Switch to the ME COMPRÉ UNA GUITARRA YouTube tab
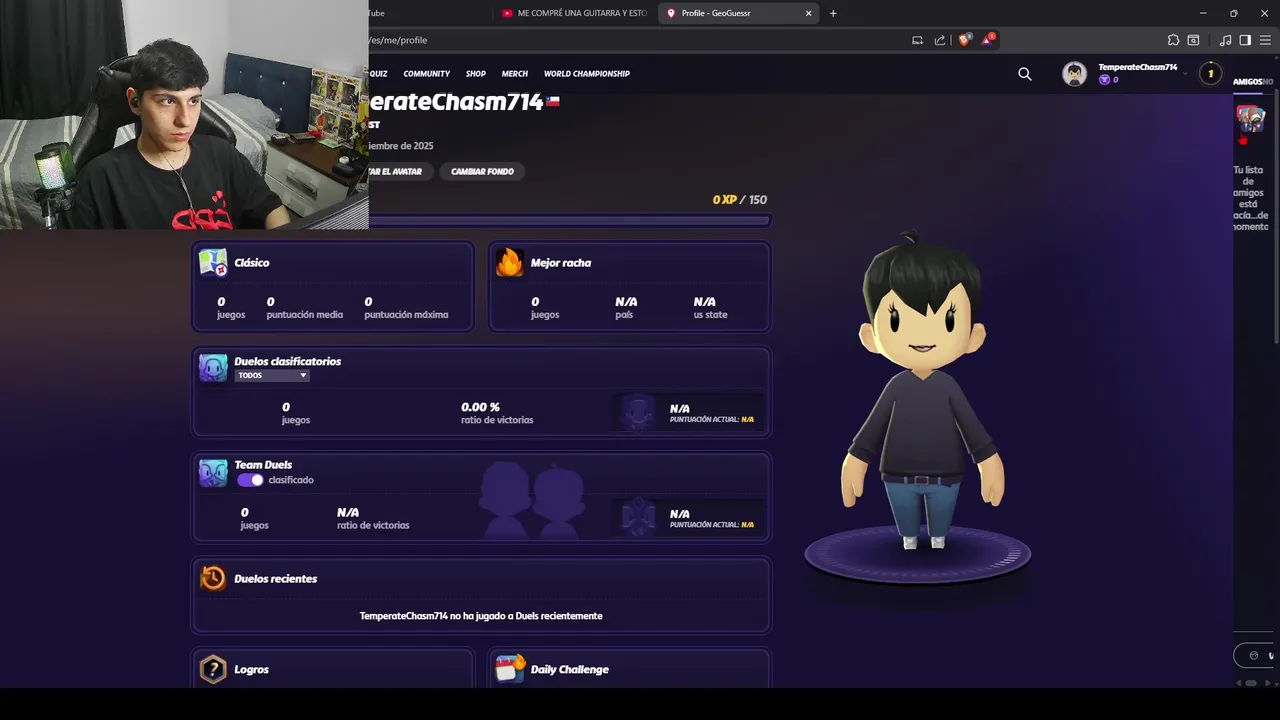 click(x=575, y=13)
